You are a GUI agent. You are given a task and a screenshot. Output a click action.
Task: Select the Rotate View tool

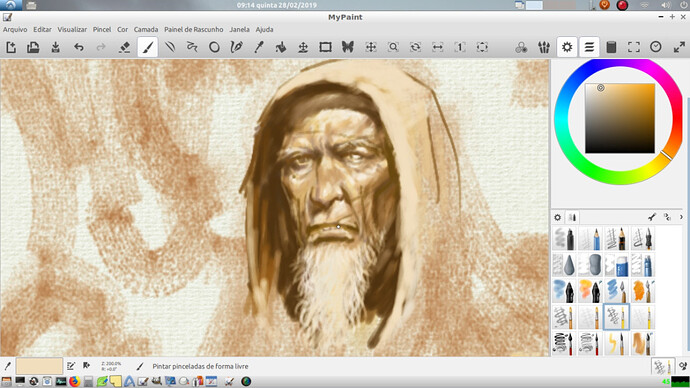(x=415, y=47)
